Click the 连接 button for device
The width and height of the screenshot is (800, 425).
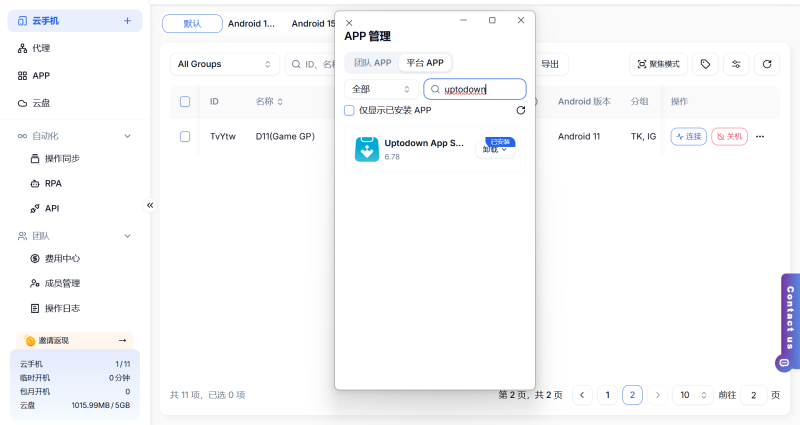point(688,136)
